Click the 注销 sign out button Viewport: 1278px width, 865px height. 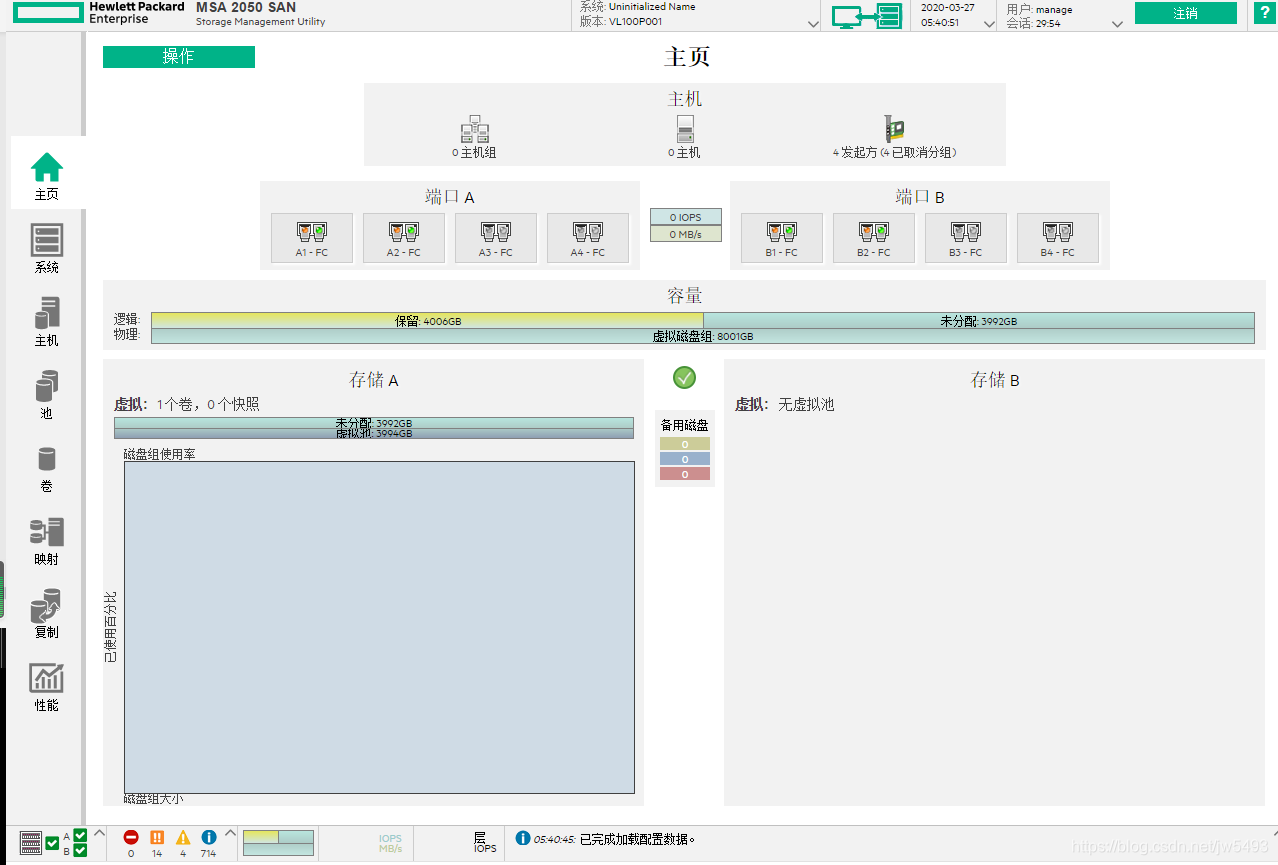click(1186, 13)
